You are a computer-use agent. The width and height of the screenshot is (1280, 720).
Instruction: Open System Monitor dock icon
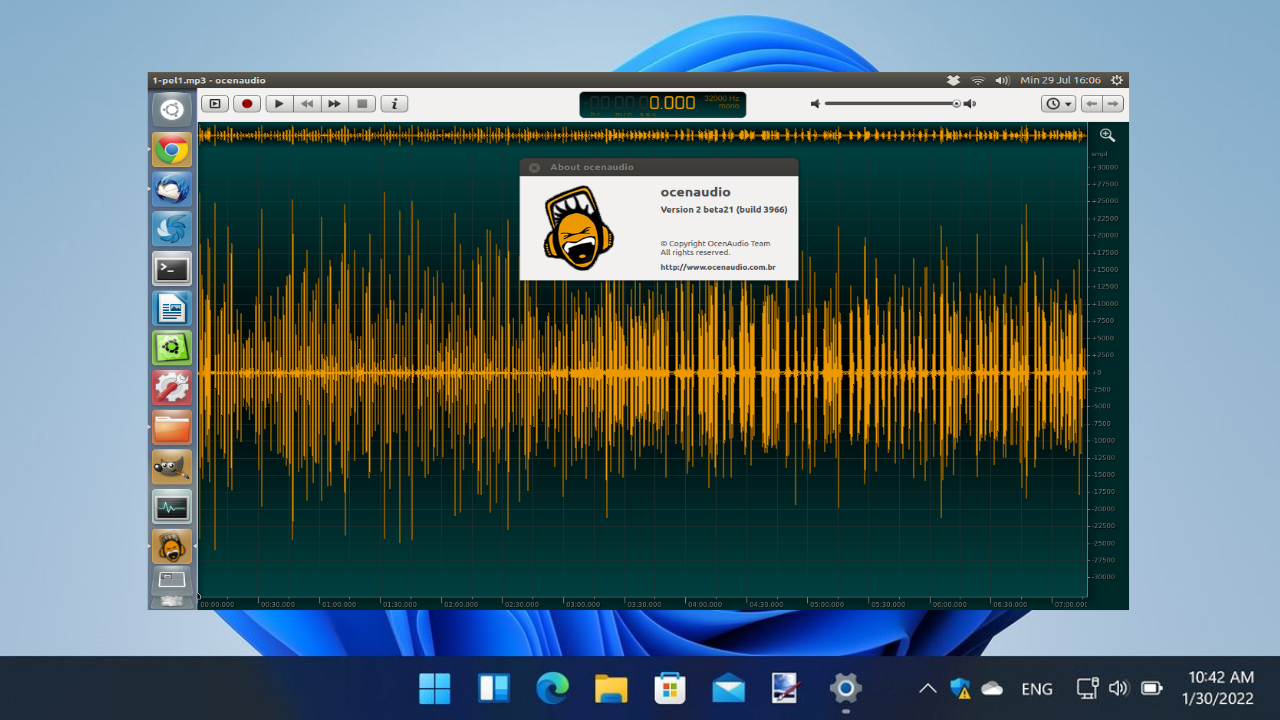click(x=172, y=507)
